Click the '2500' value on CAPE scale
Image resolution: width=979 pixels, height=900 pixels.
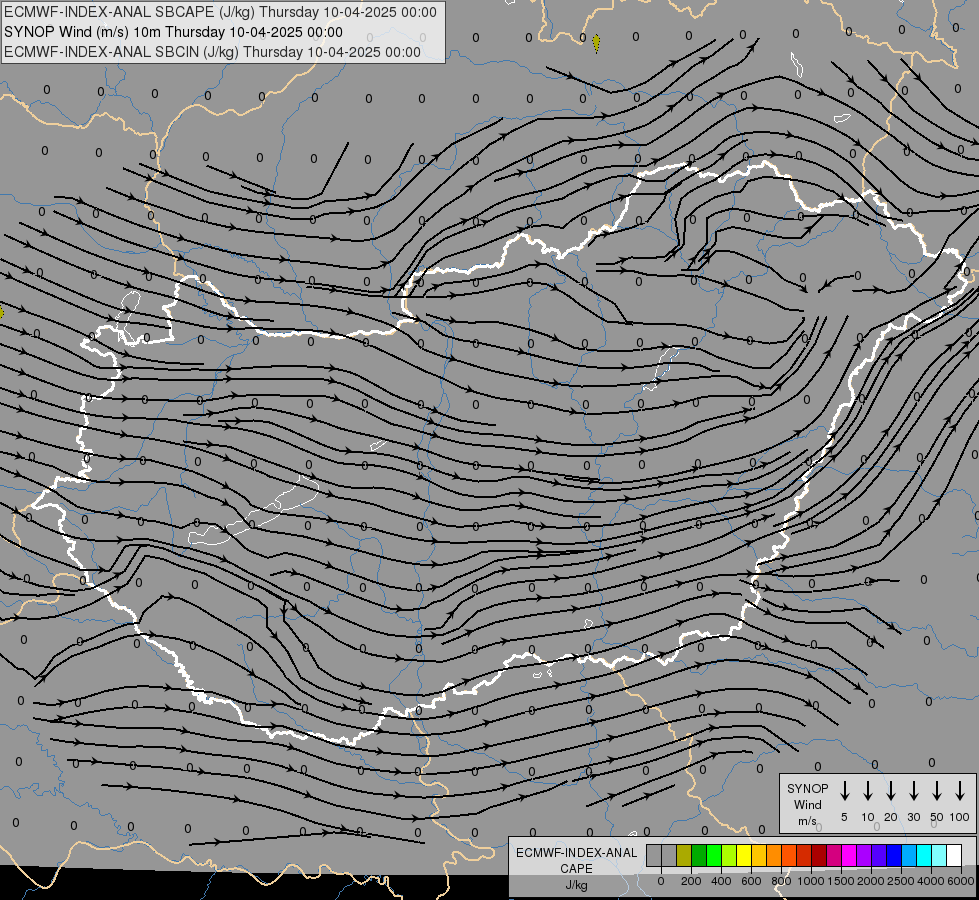pos(901,881)
